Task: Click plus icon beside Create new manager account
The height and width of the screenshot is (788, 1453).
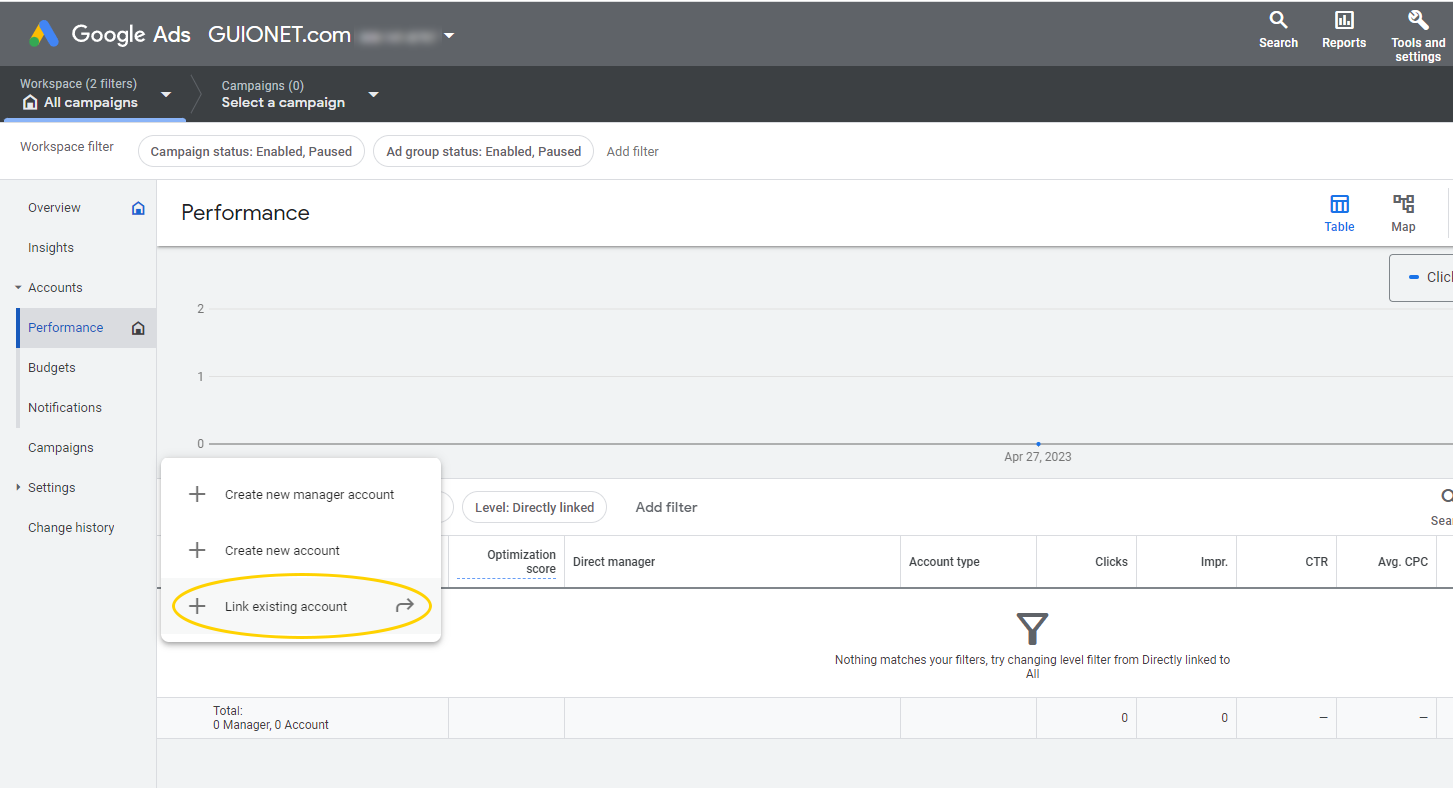Action: (x=197, y=495)
